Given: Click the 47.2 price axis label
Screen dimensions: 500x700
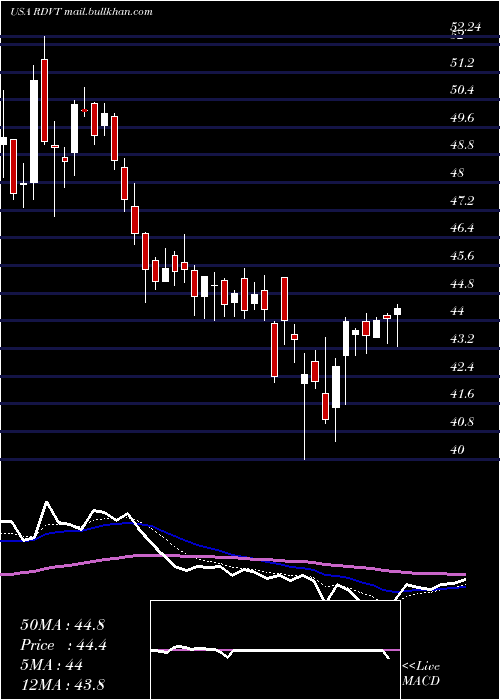Looking at the screenshot, I should [x=462, y=201].
